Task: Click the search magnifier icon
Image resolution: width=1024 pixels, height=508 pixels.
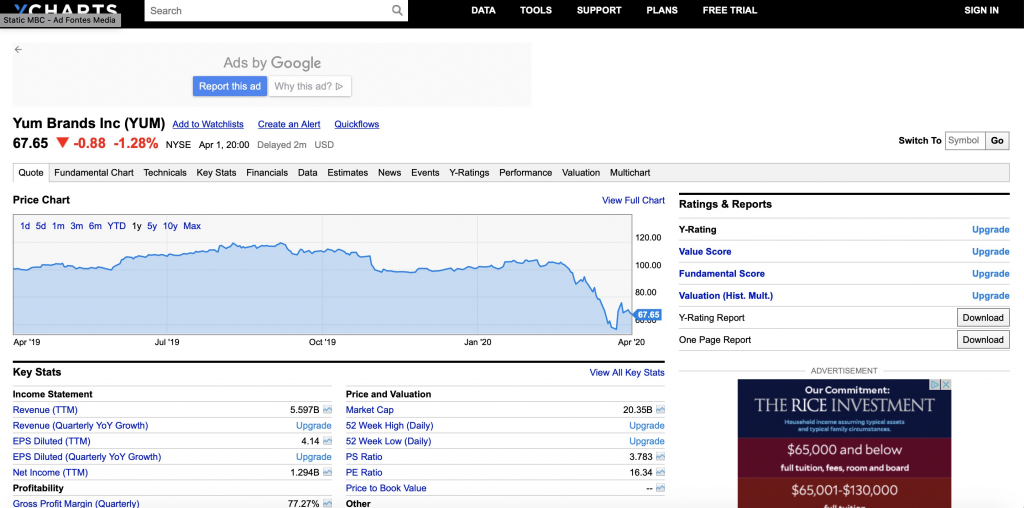Action: [397, 10]
